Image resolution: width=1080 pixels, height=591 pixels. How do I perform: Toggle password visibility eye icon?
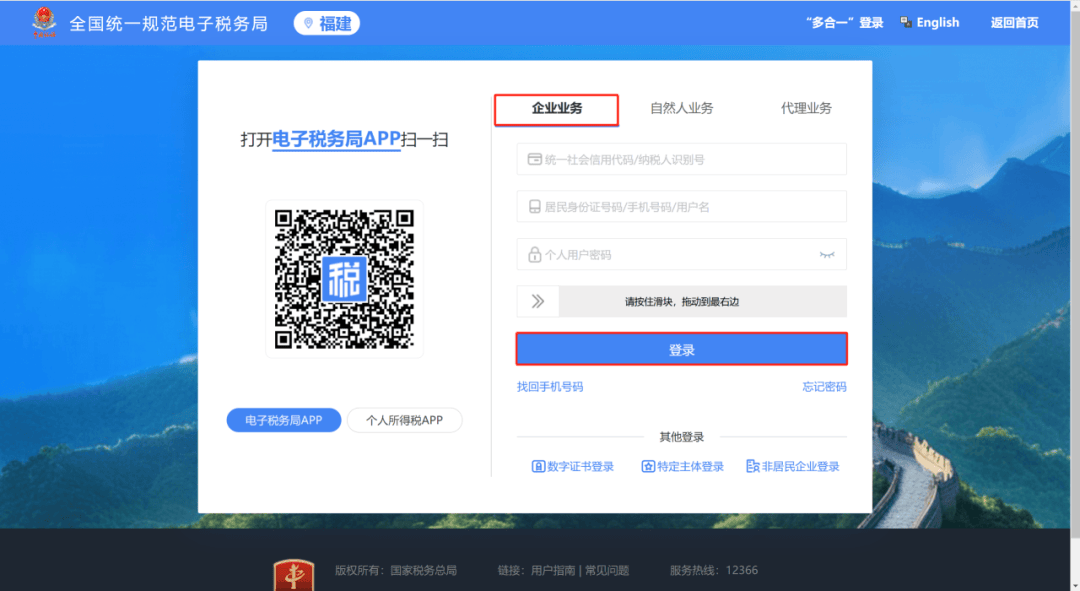pos(827,255)
